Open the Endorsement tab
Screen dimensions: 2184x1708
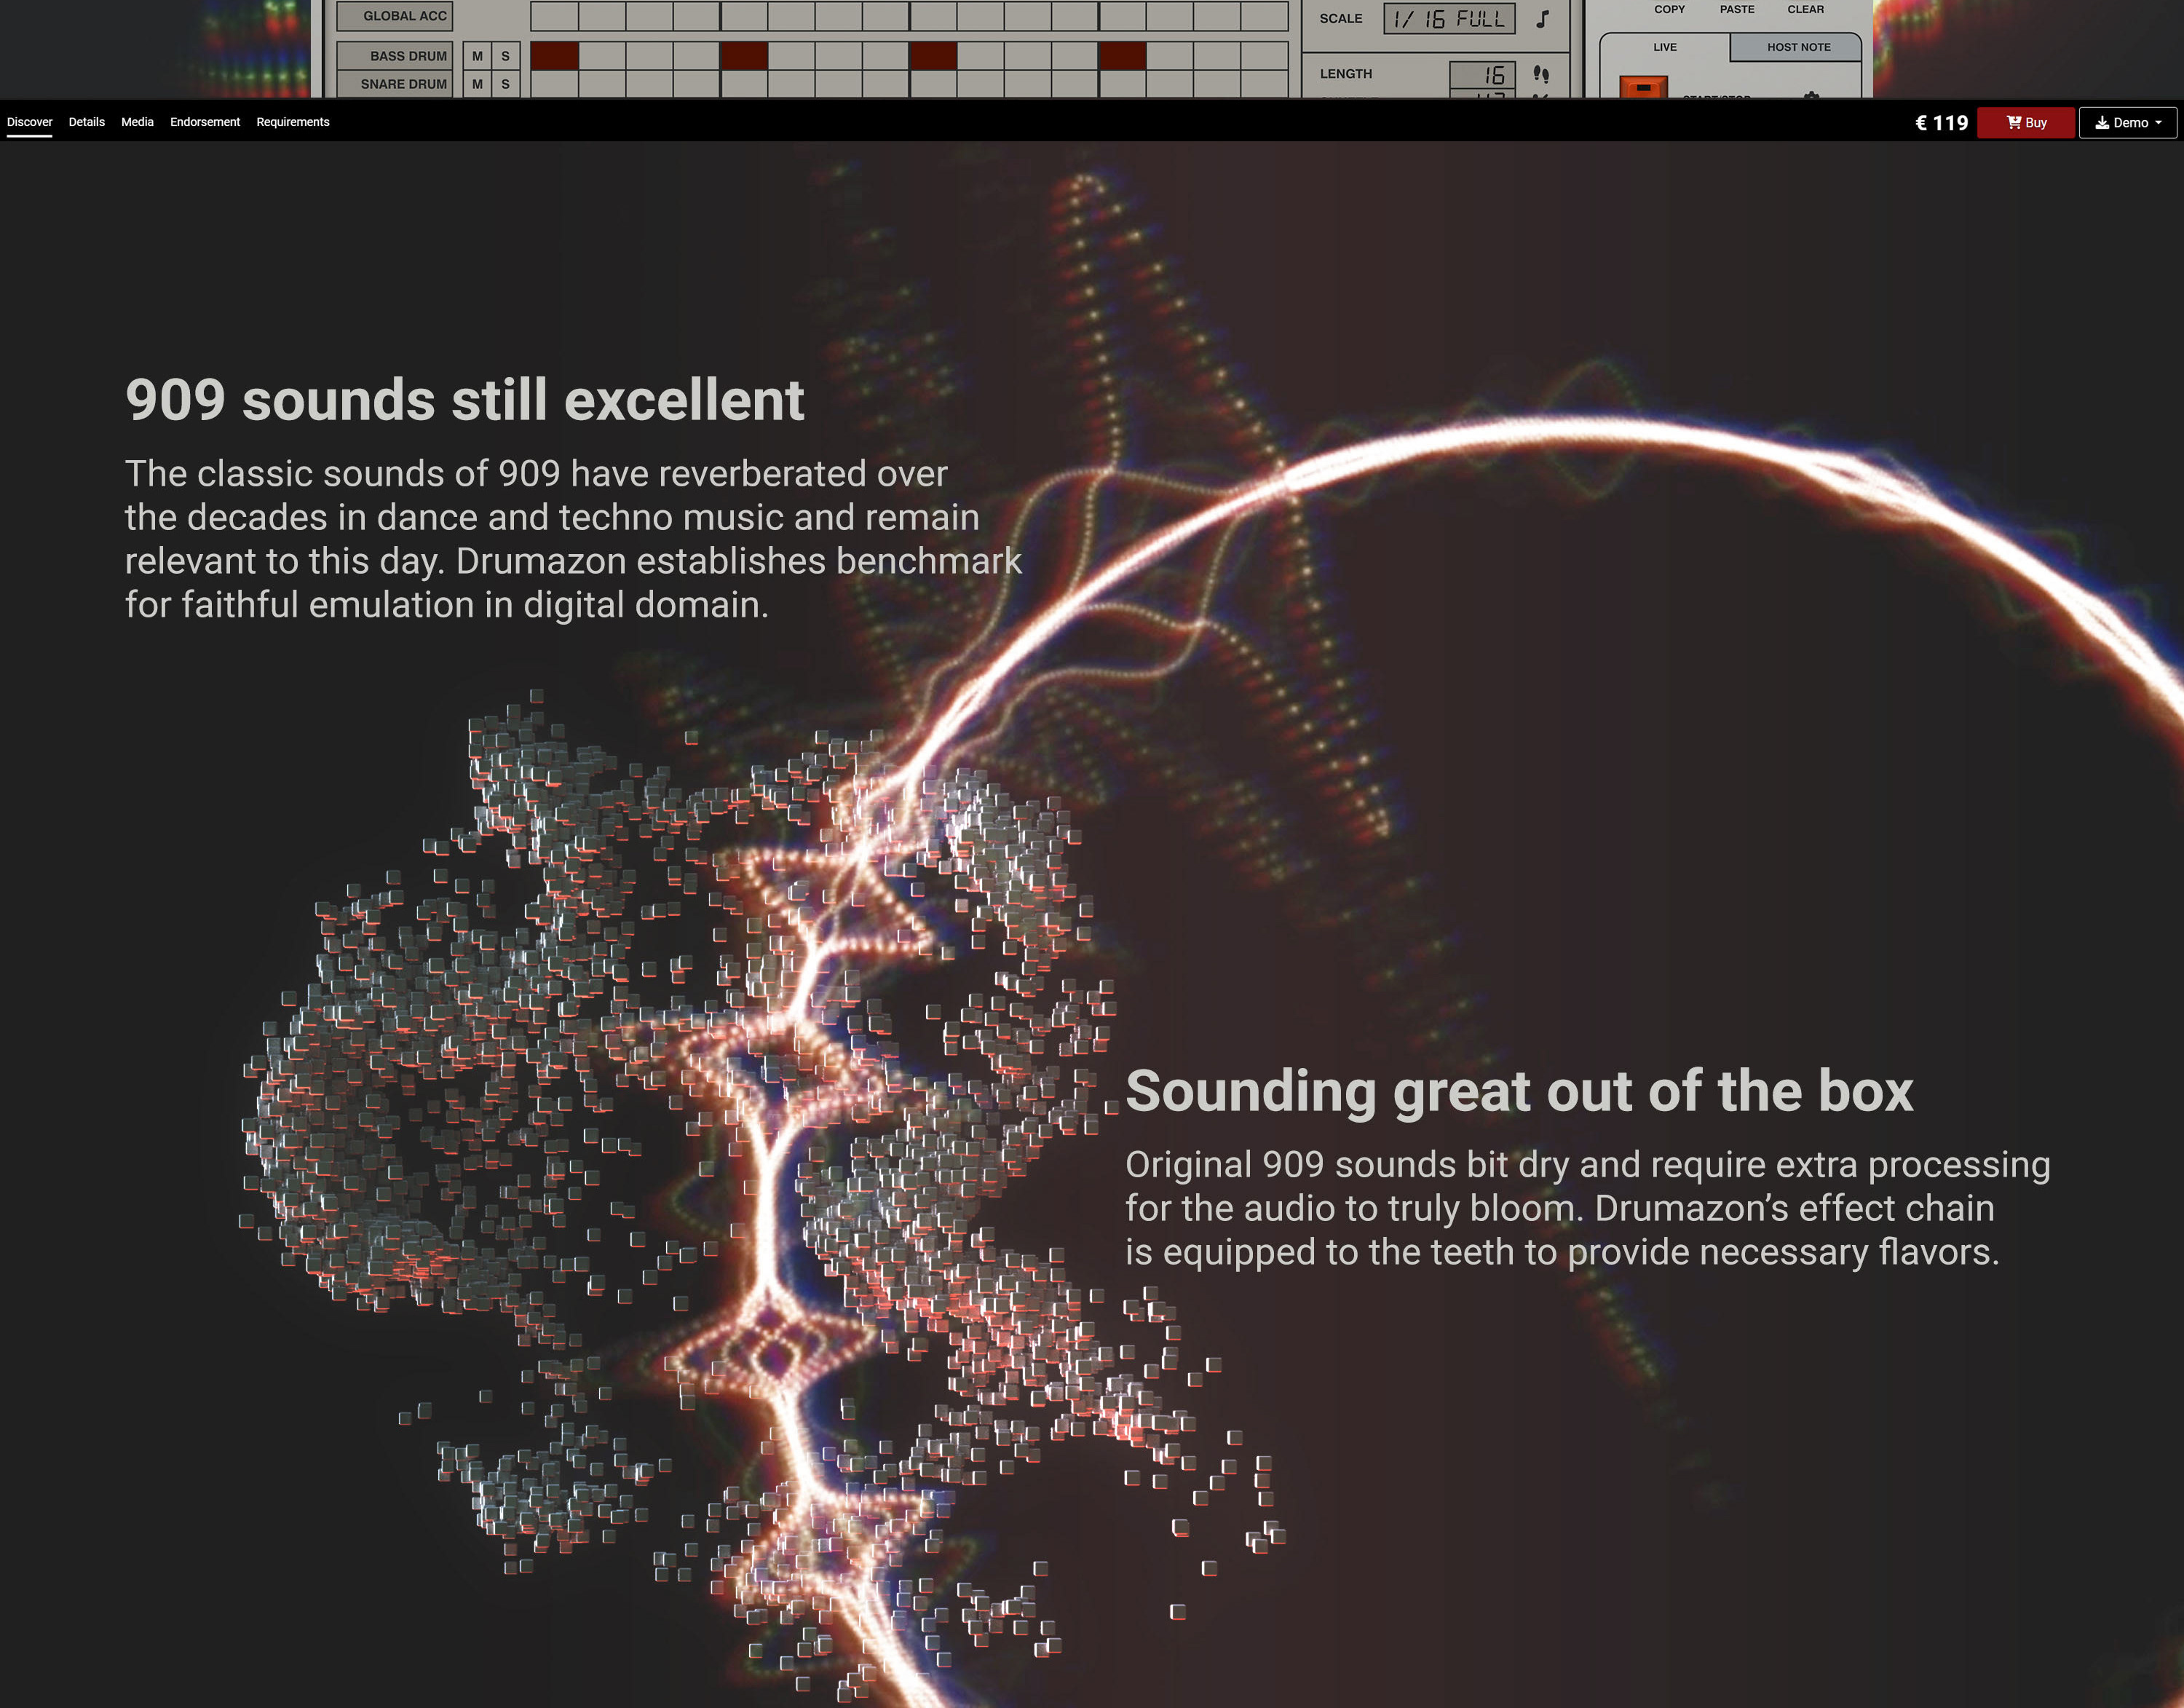tap(205, 122)
